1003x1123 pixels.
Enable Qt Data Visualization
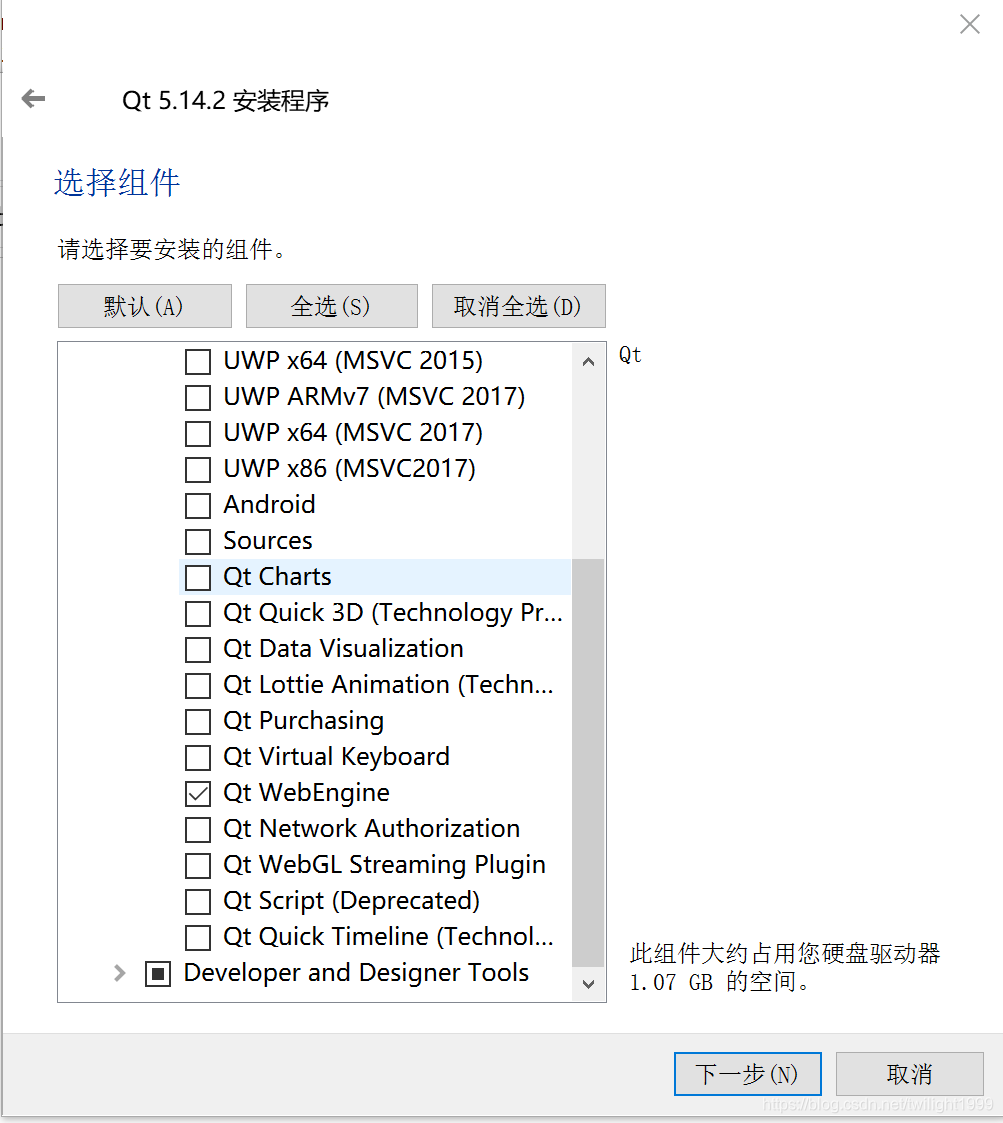click(197, 649)
